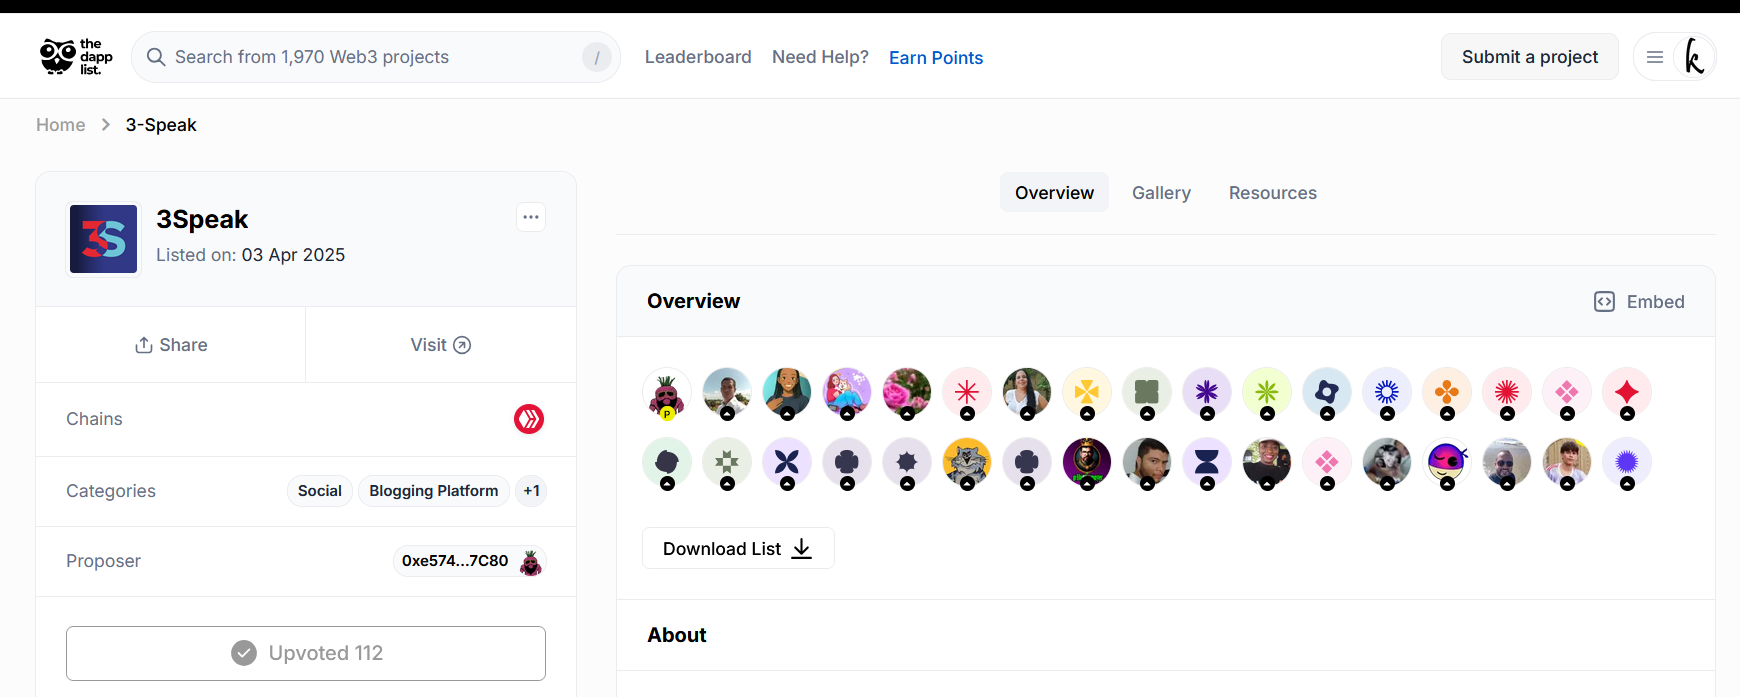This screenshot has width=1740, height=697.
Task: Open the profile avatar with letter k
Action: [1694, 57]
